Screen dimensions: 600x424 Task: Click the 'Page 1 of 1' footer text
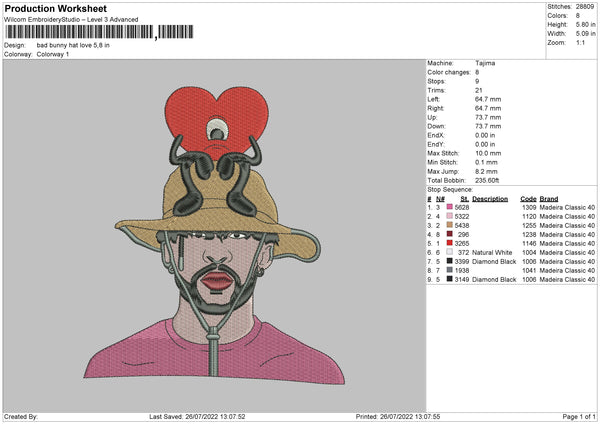coord(579,416)
